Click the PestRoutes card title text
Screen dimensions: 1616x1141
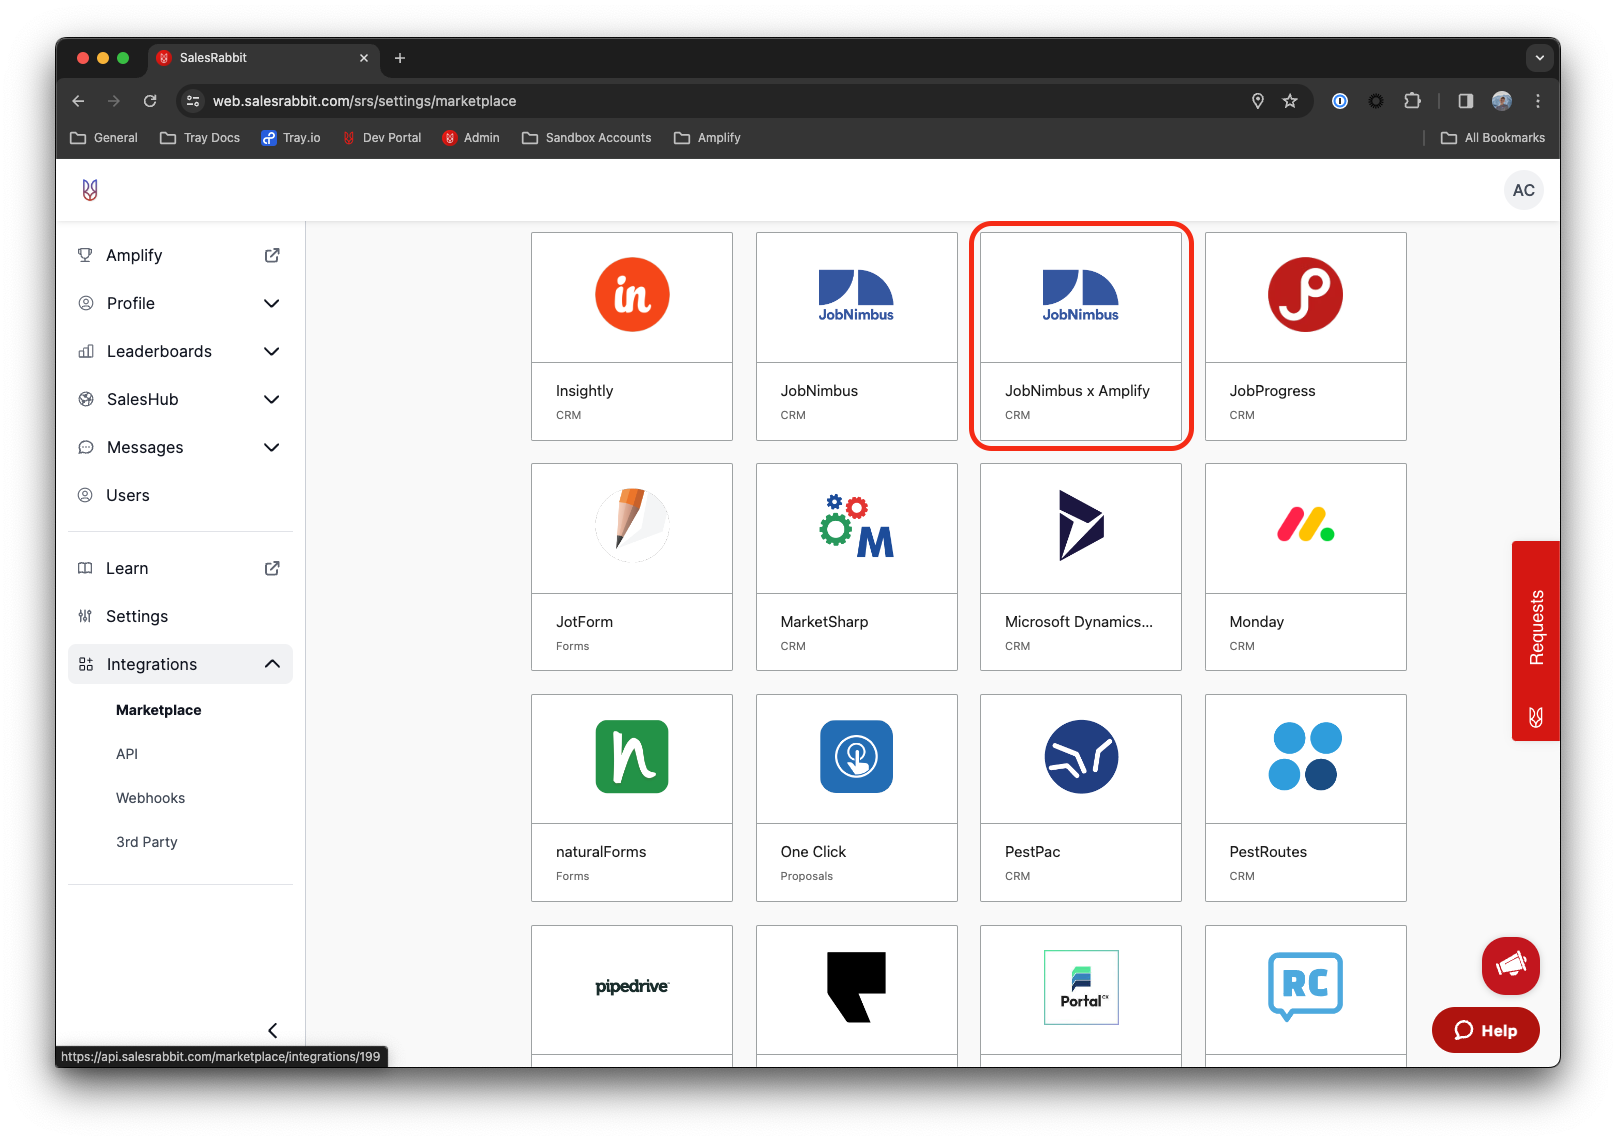(x=1268, y=852)
